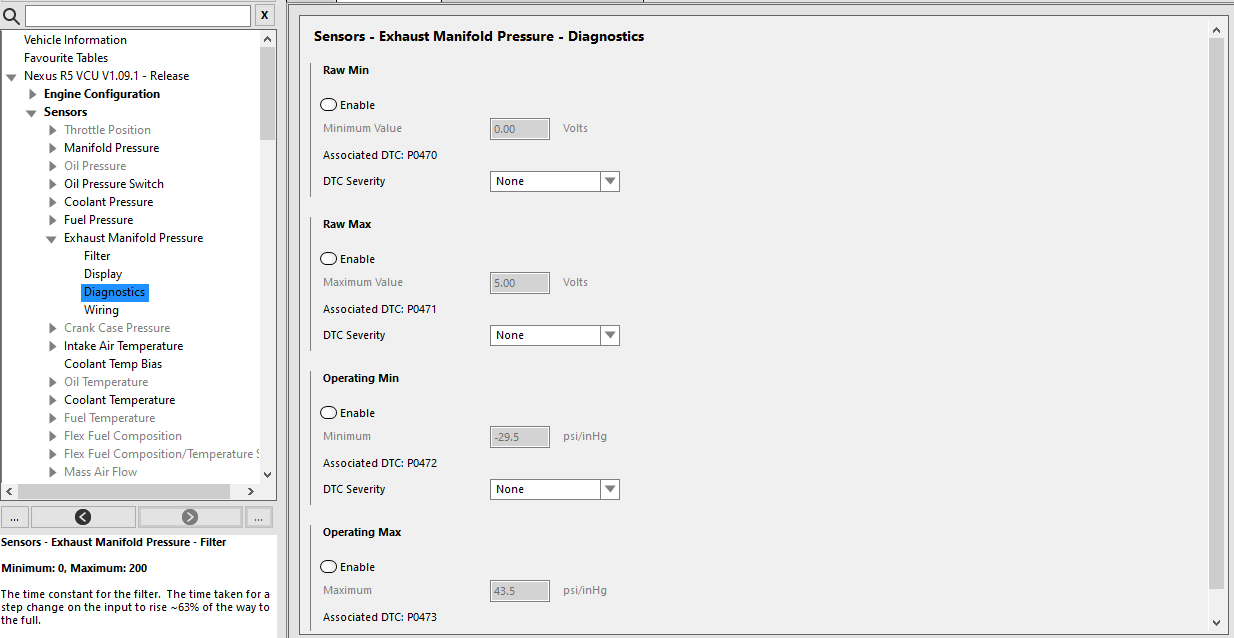This screenshot has width=1234, height=638.
Task: Click the left ellipsis history button
Action: pyautogui.click(x=15, y=517)
